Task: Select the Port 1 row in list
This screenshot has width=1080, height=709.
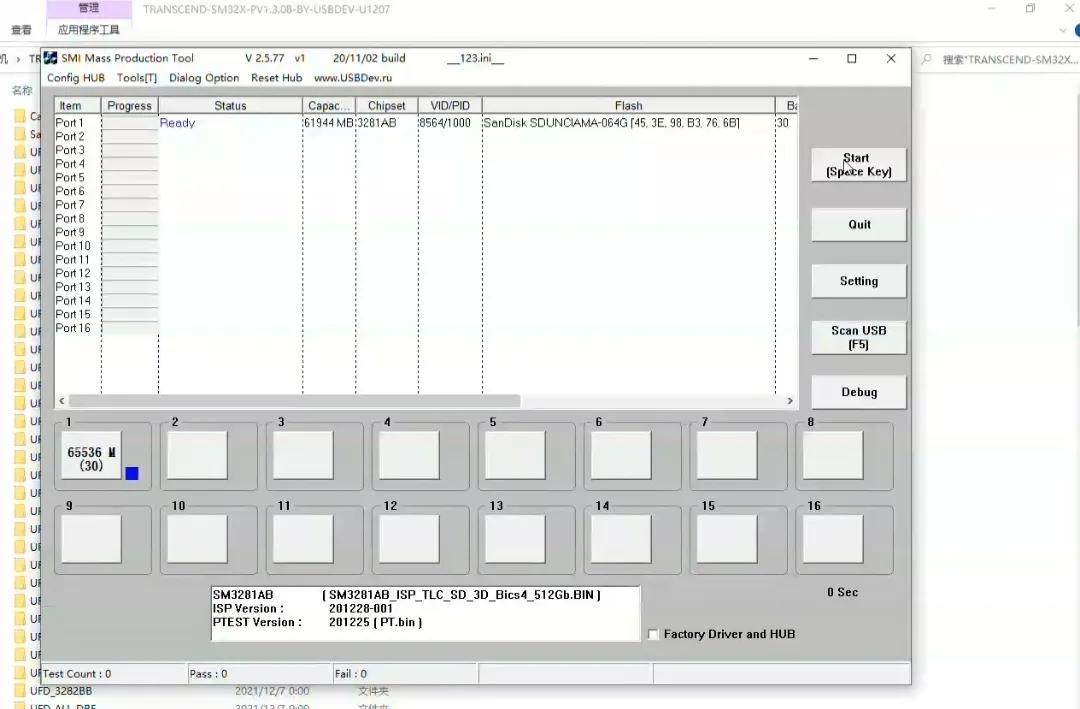Action: (x=70, y=123)
